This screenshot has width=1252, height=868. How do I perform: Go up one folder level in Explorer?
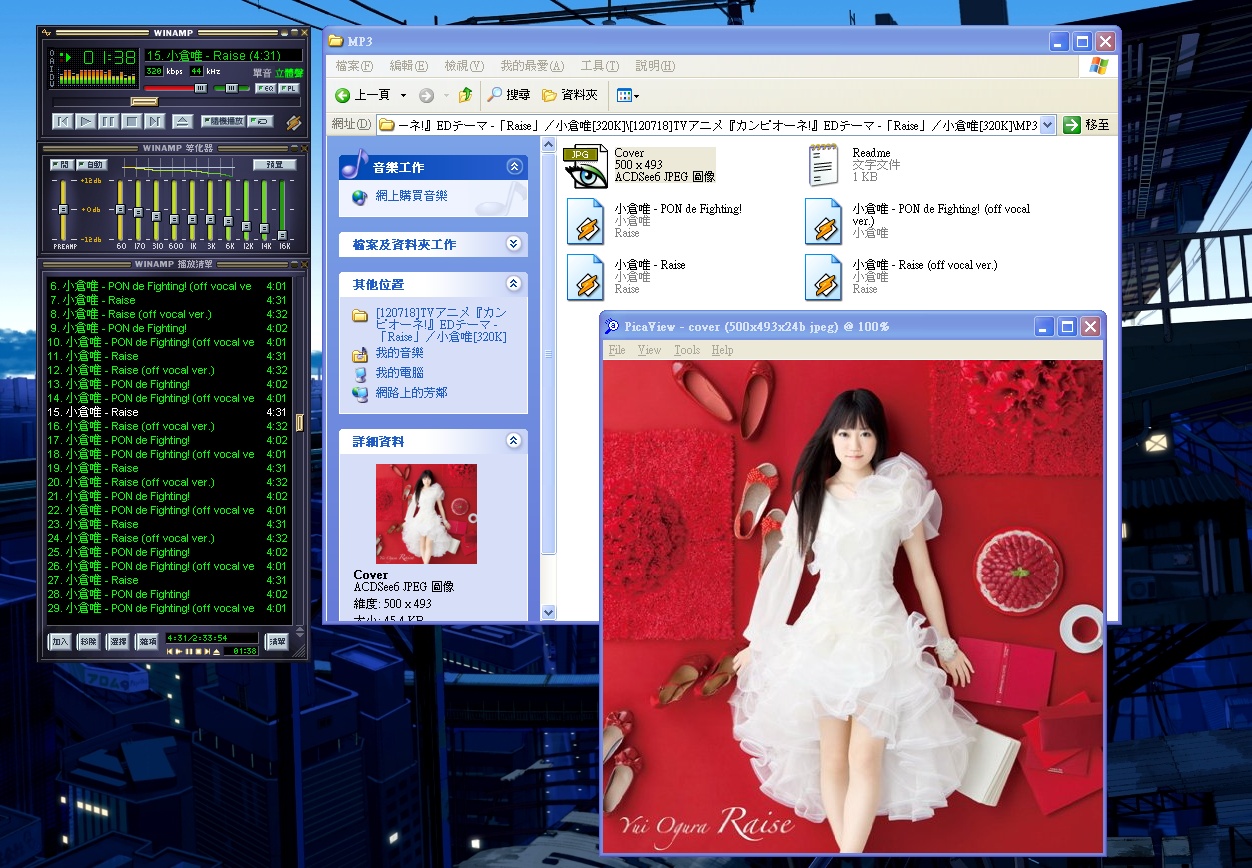(x=465, y=95)
